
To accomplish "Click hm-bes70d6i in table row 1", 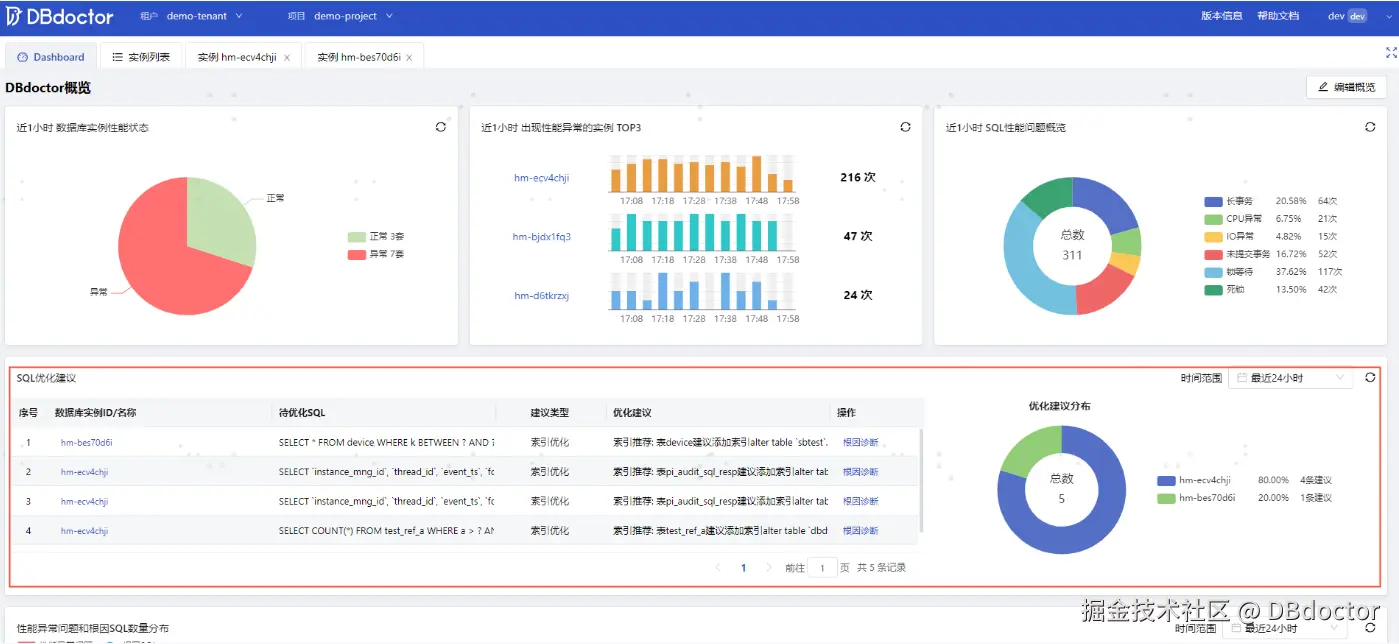I will click(x=87, y=442).
